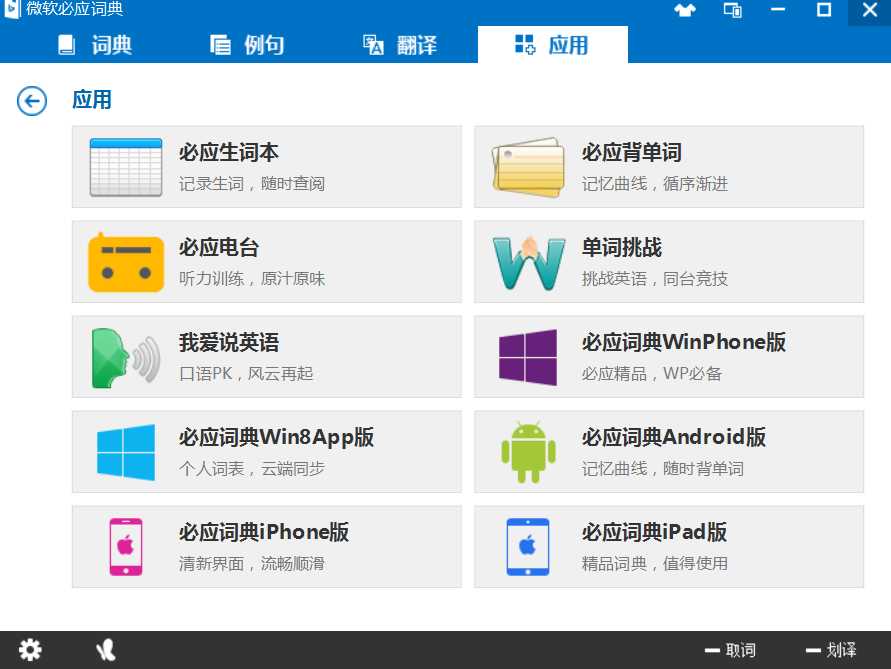Screen dimensions: 891x669
Task: Launch 必应电台 radio icon
Action: coord(126,262)
